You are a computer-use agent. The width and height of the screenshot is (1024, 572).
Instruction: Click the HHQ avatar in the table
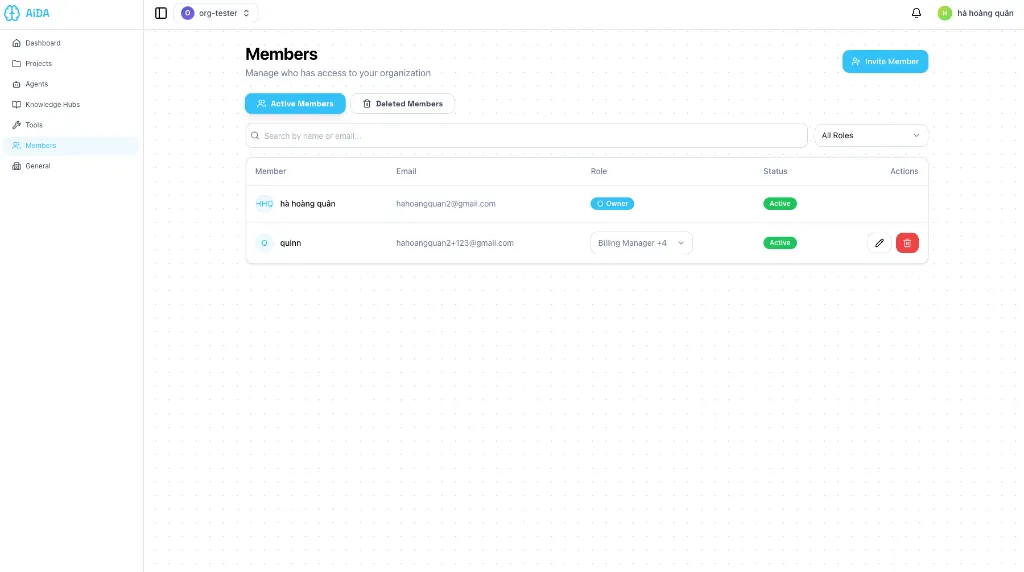click(x=264, y=204)
